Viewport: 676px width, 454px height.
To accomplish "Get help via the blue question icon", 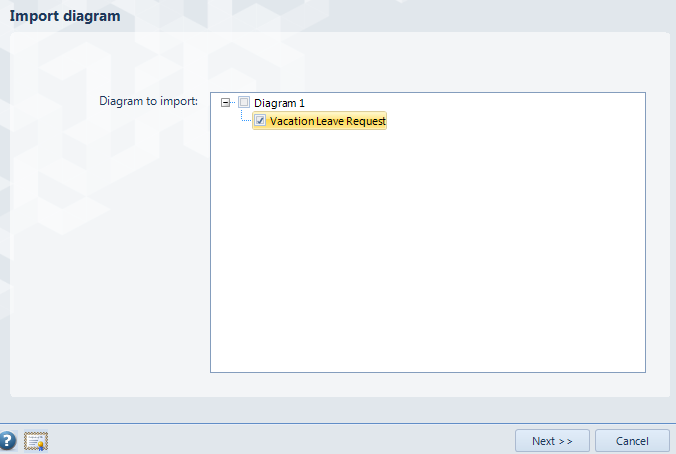I will [7, 441].
